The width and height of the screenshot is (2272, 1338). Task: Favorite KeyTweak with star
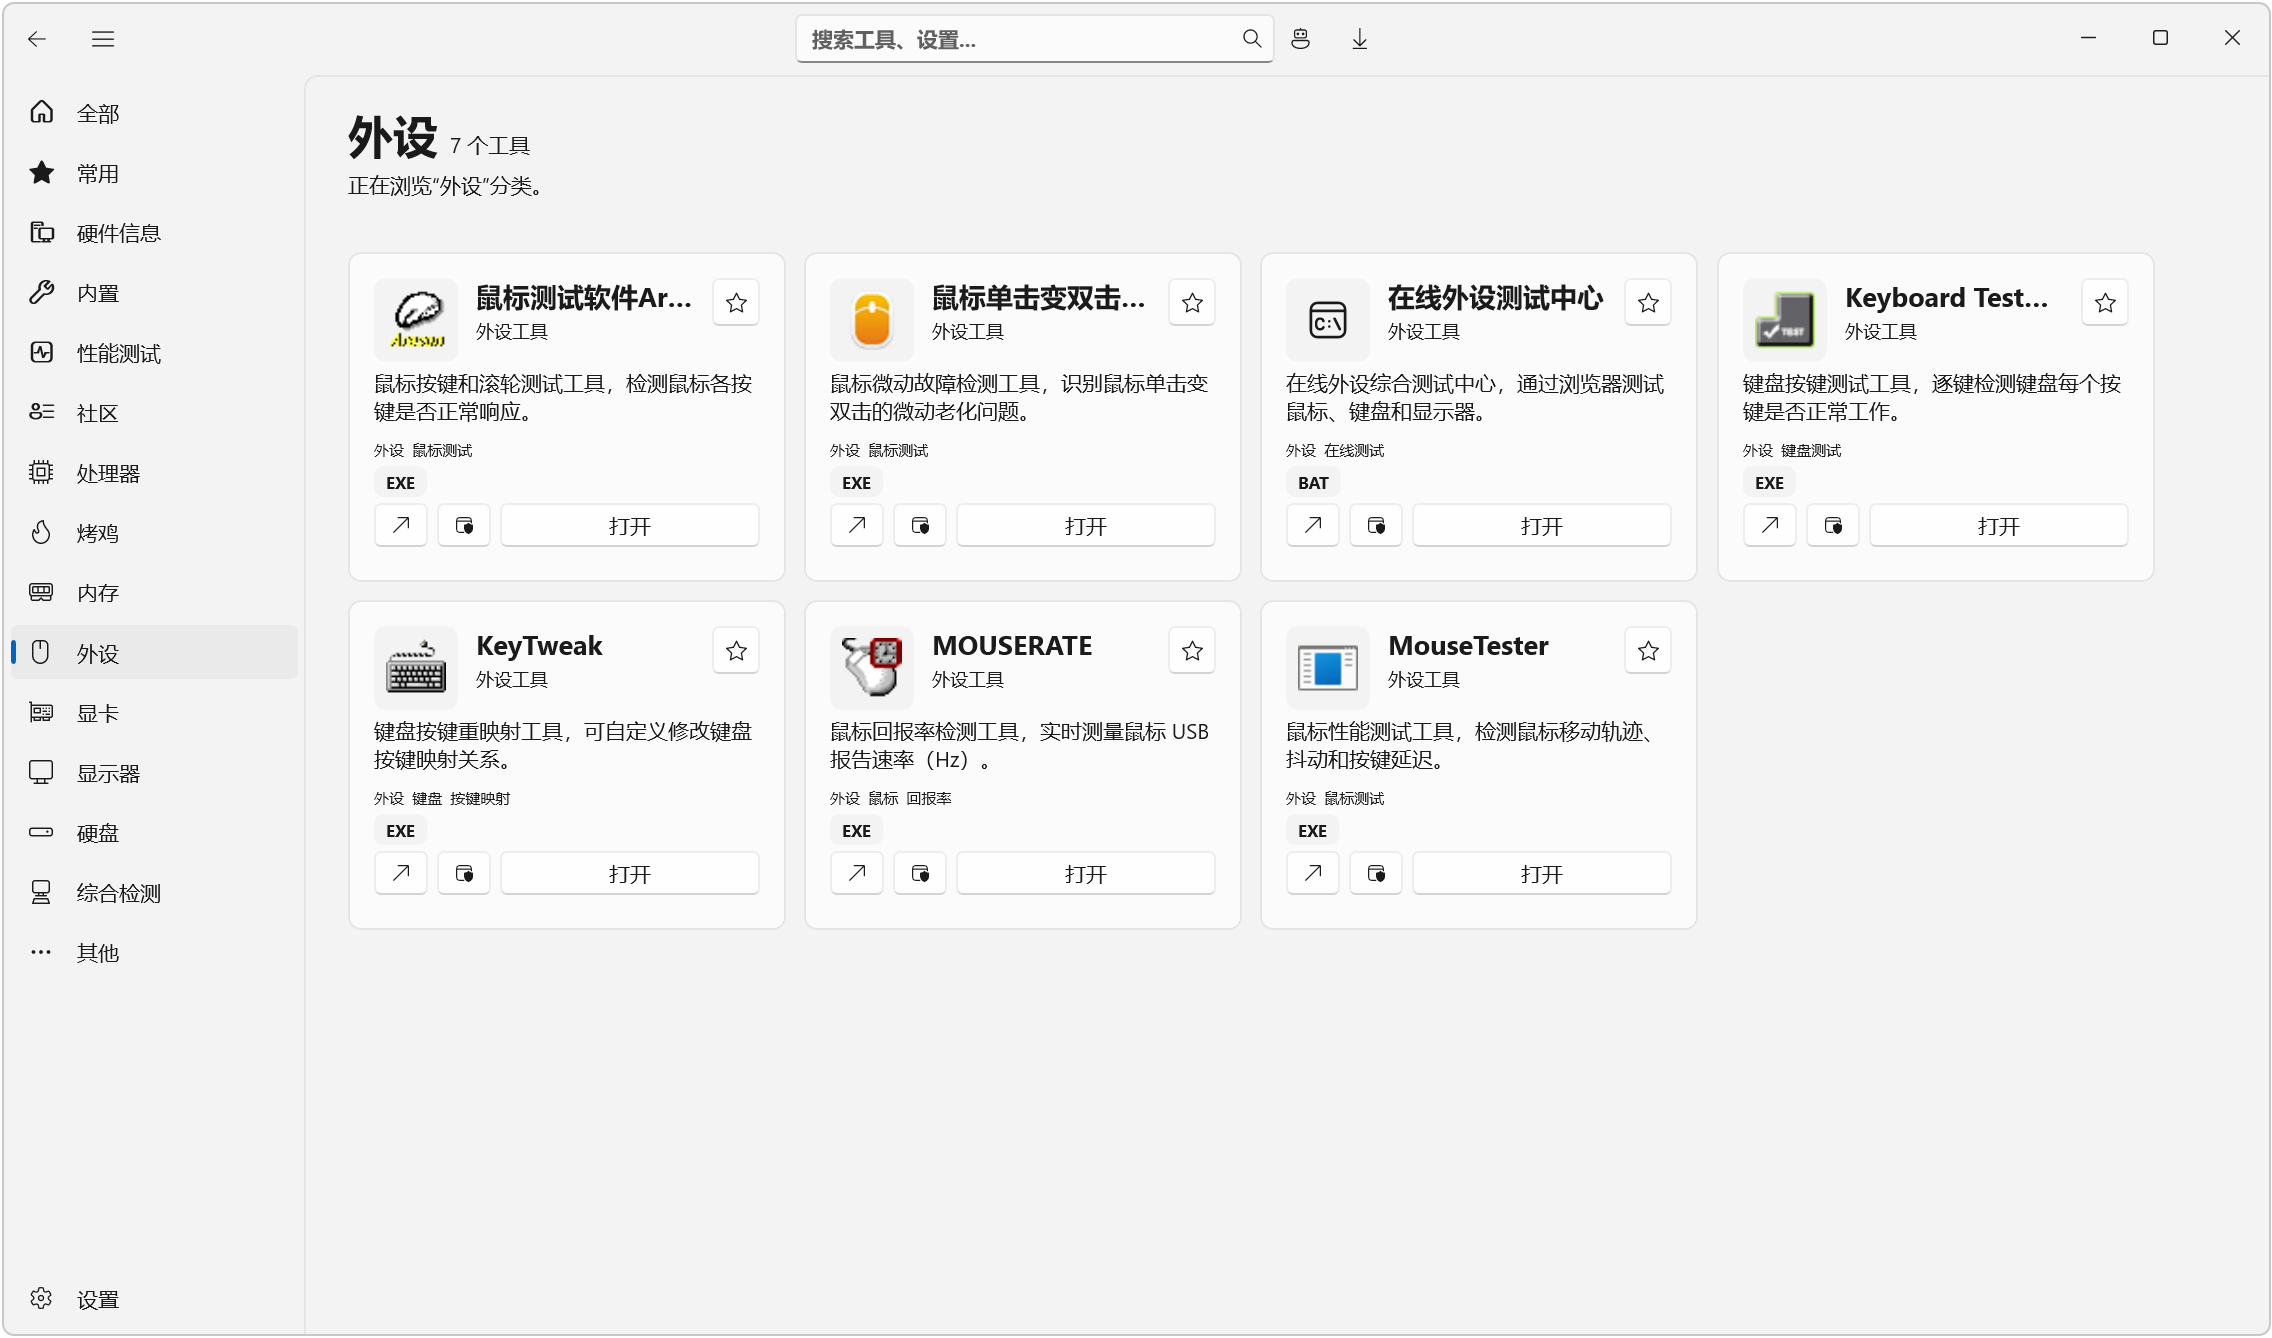[736, 651]
